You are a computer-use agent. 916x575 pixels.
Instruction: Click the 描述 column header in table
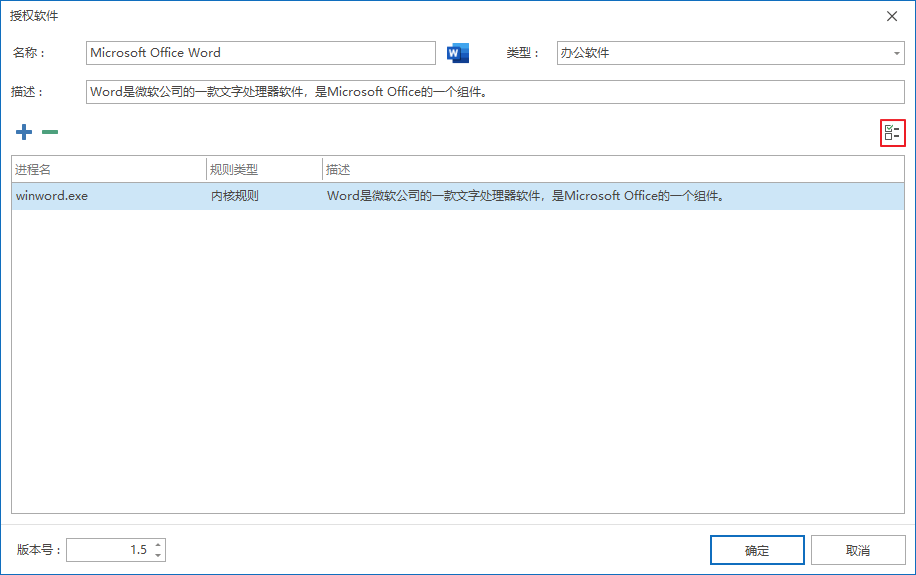pos(613,169)
